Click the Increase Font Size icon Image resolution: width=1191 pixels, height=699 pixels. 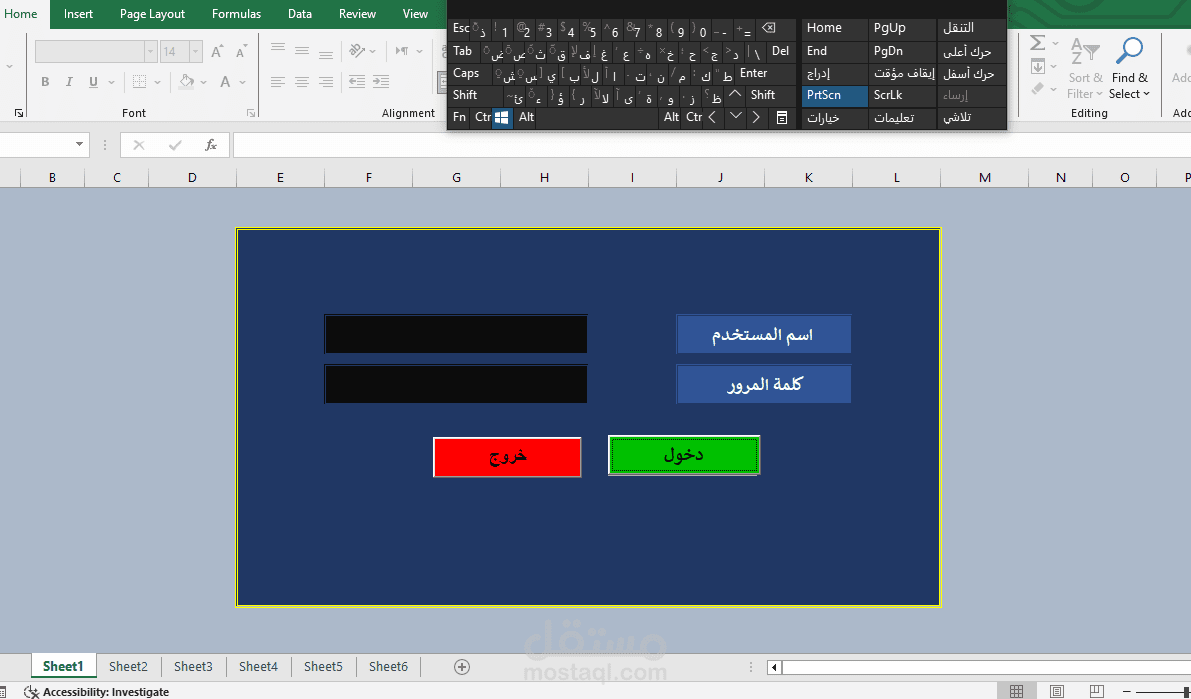[217, 52]
